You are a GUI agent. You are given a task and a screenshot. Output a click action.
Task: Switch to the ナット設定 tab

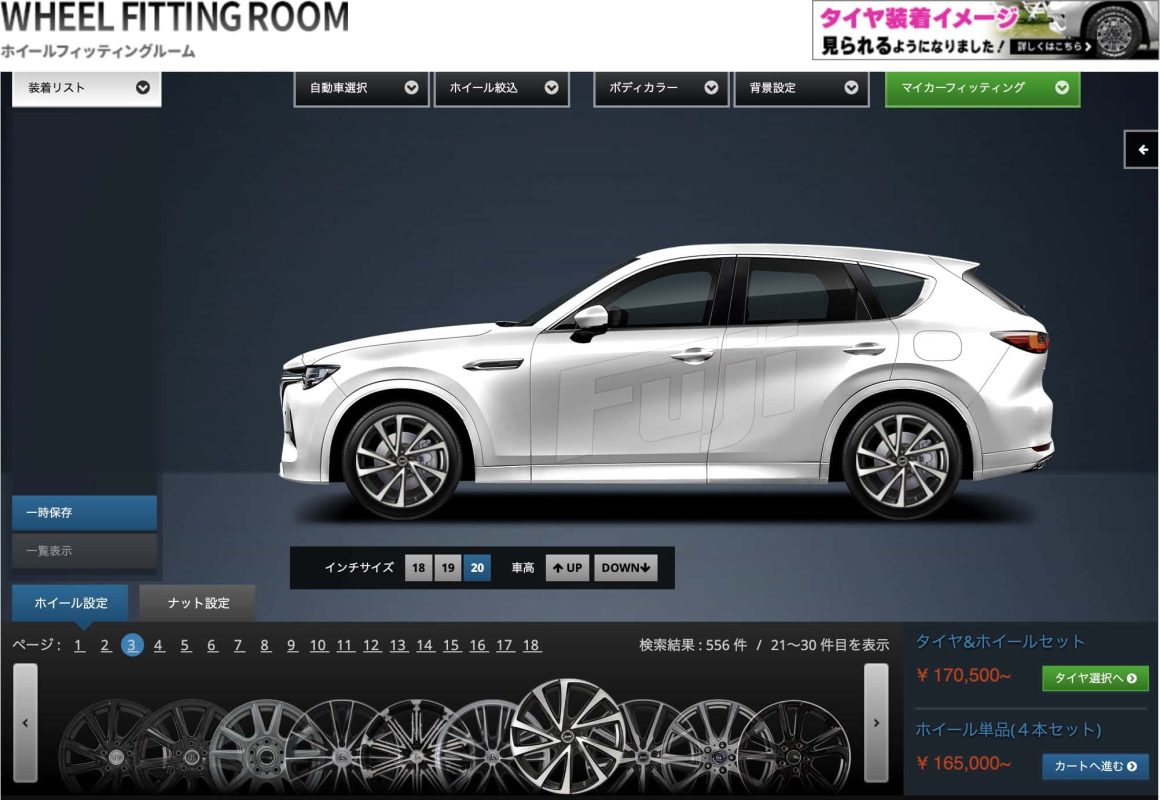(x=197, y=603)
